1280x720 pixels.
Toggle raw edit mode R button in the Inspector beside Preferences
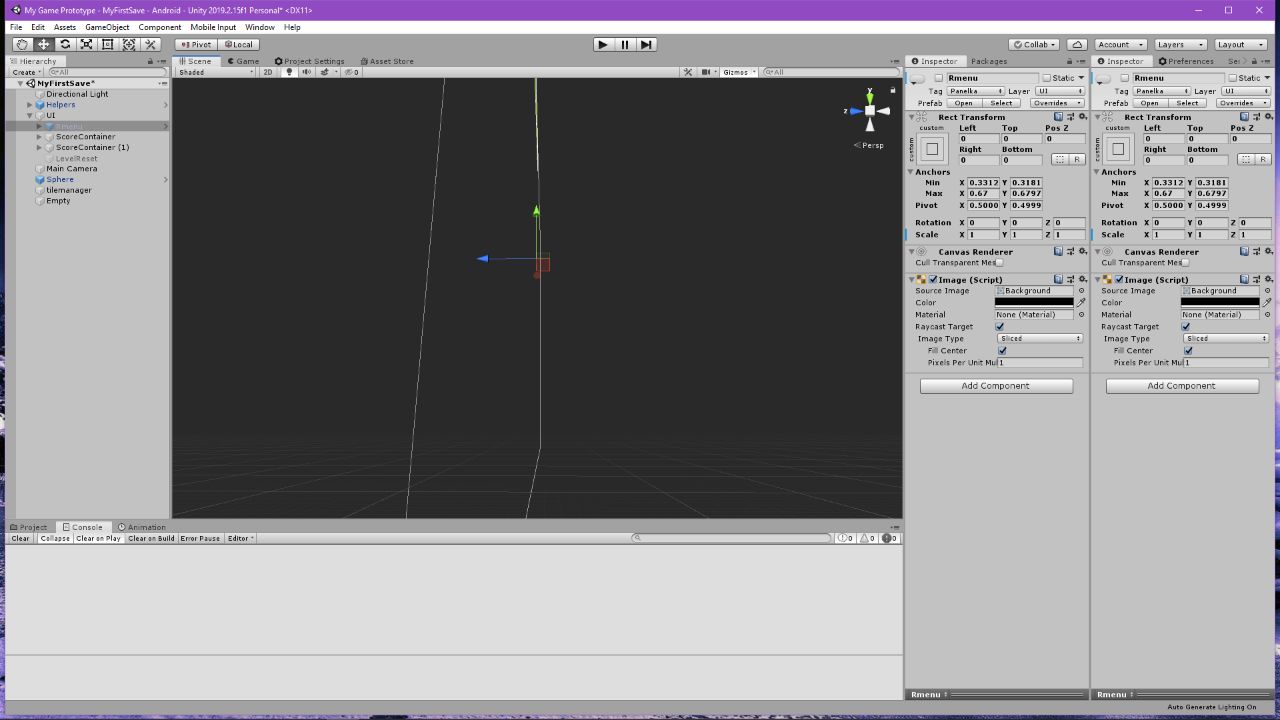1263,160
